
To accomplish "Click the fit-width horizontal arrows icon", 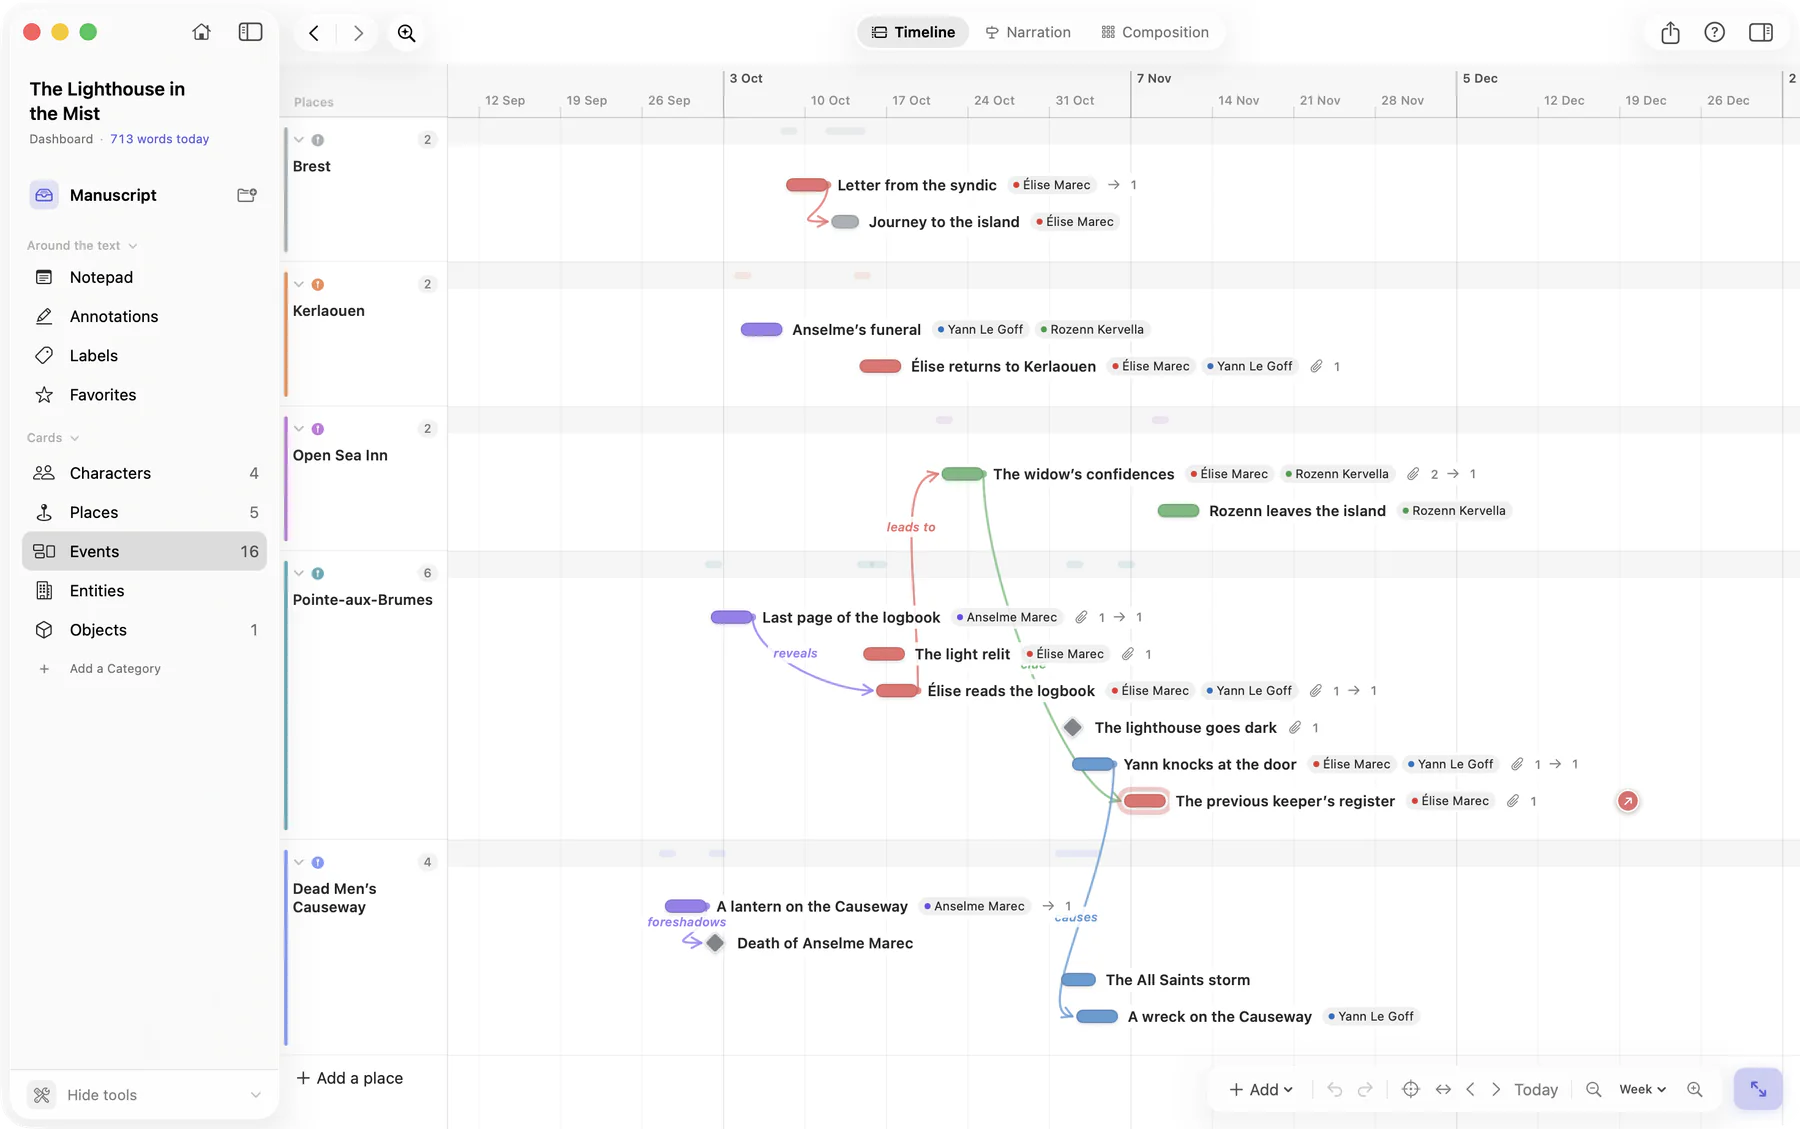I will point(1443,1090).
